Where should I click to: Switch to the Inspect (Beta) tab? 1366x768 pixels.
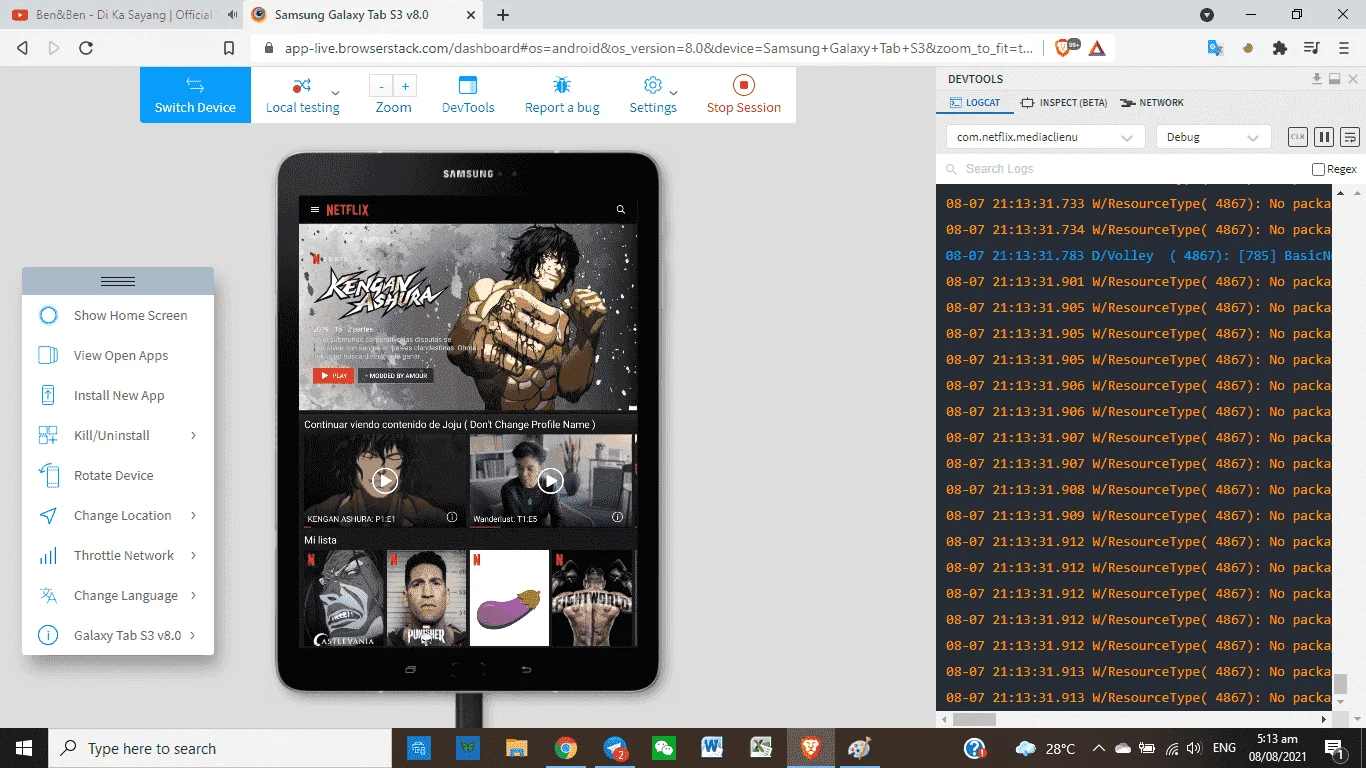coord(1064,103)
